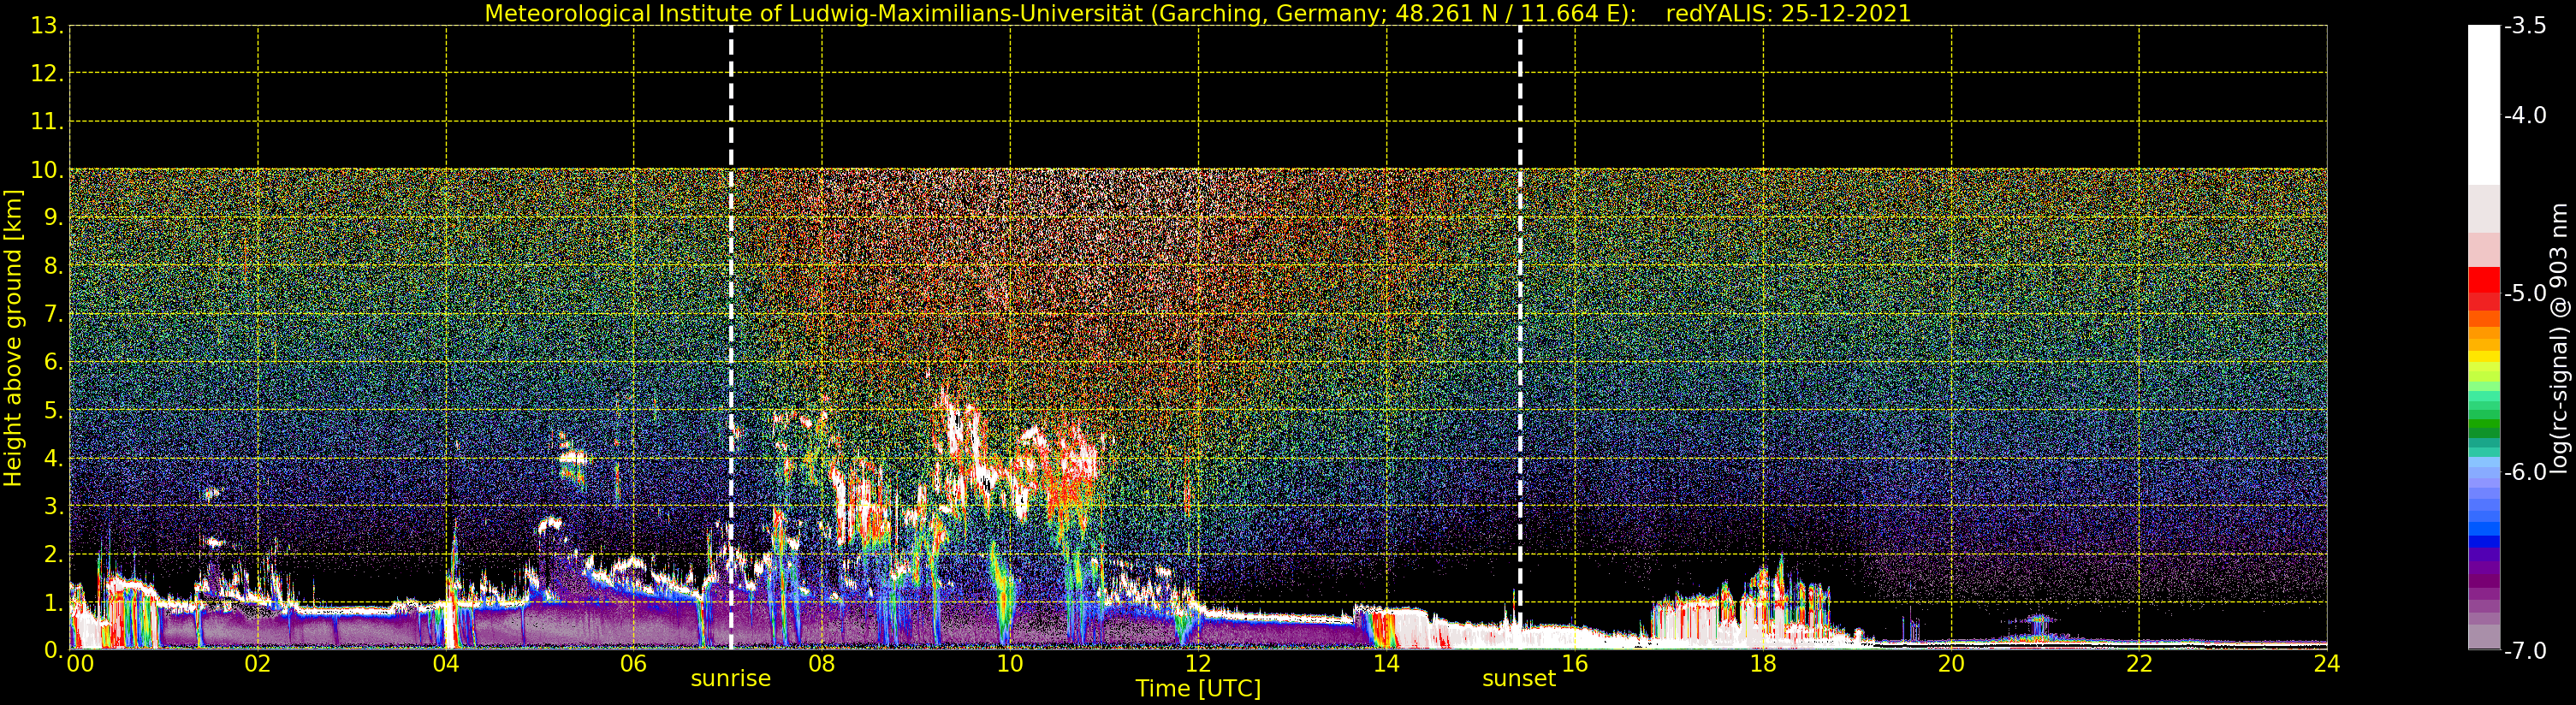This screenshot has height=705, width=2576.
Task: Click the 'redYALIS: 25-12-2021' text in title
Action: click(1788, 13)
